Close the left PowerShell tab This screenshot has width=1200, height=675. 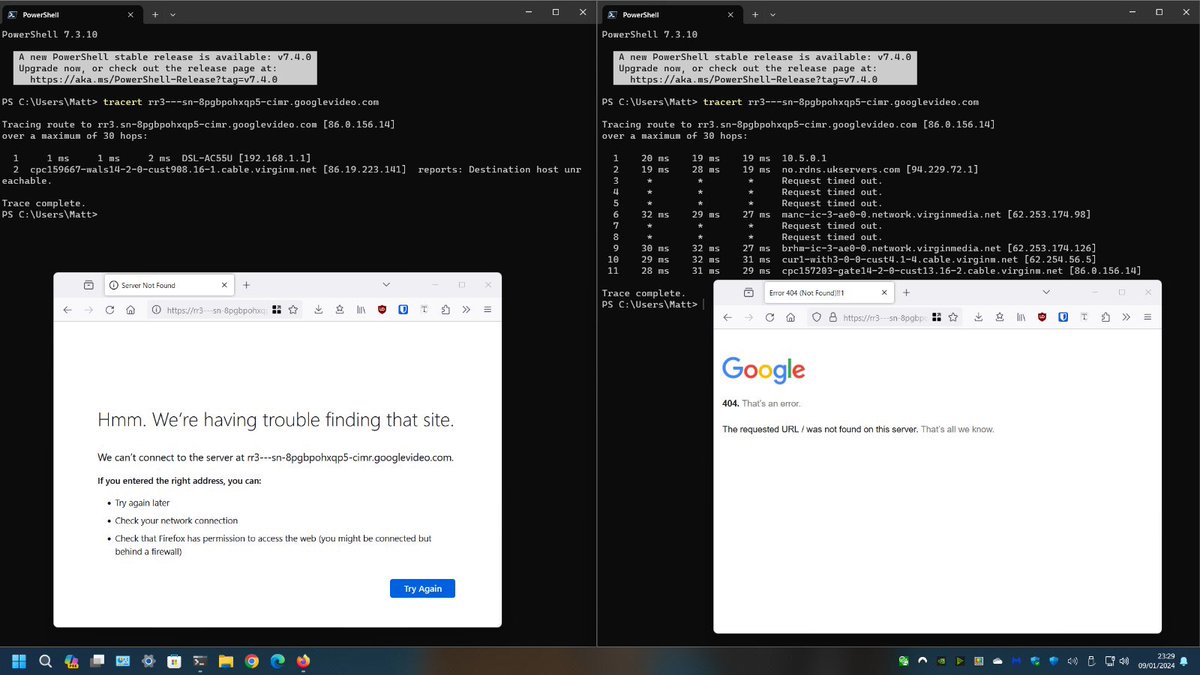(130, 15)
